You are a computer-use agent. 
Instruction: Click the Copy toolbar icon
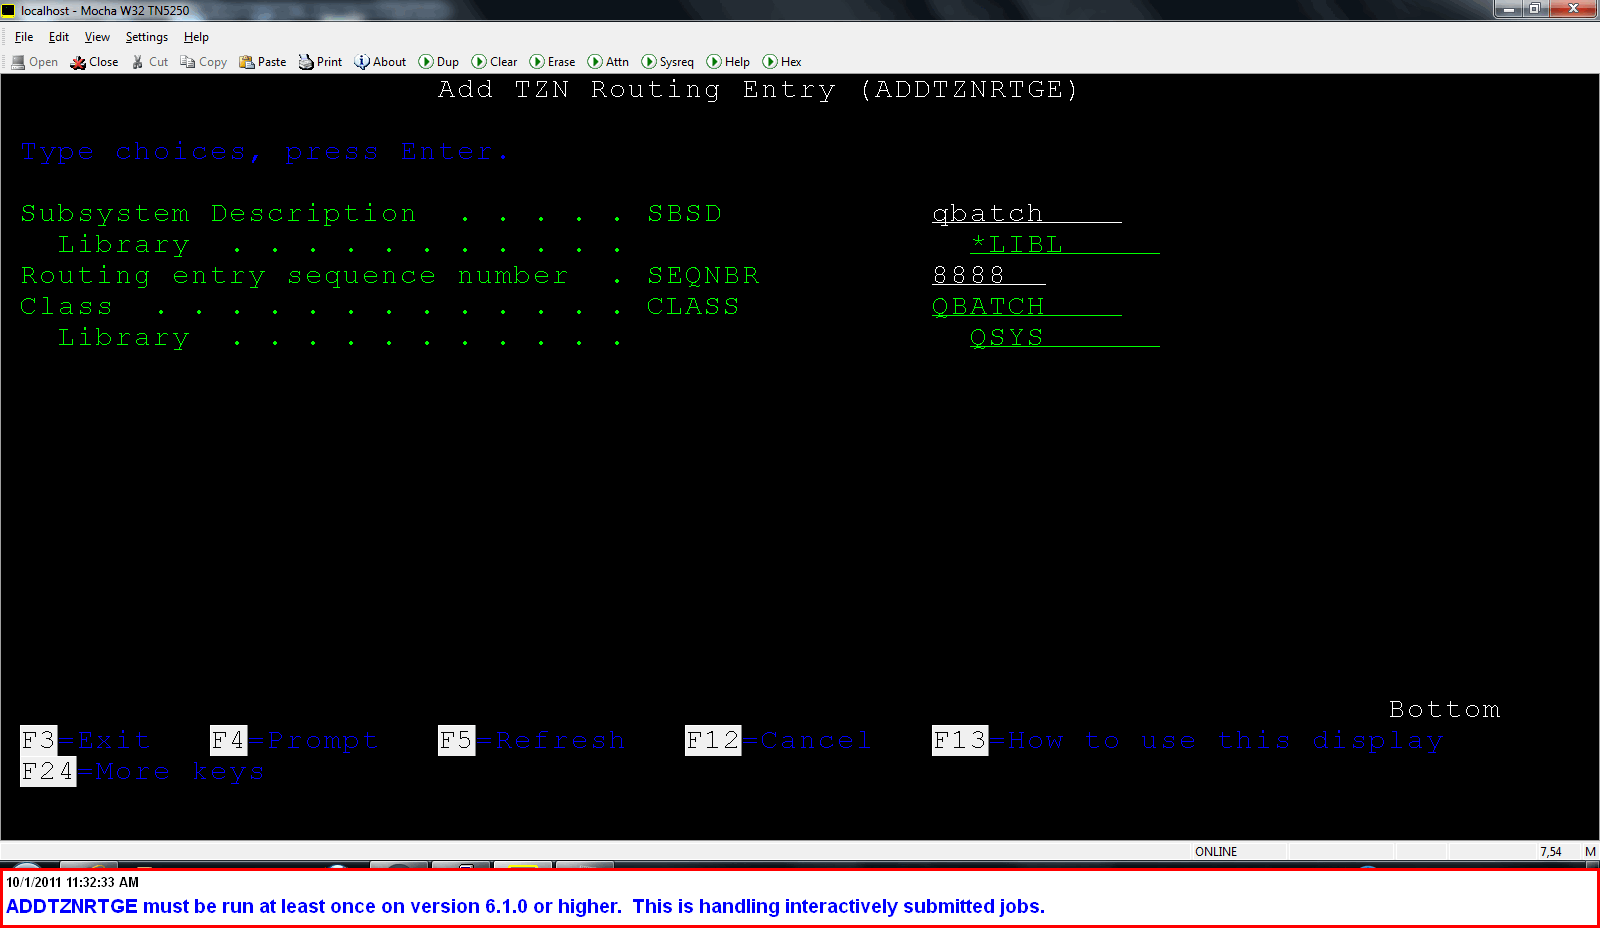pyautogui.click(x=202, y=61)
